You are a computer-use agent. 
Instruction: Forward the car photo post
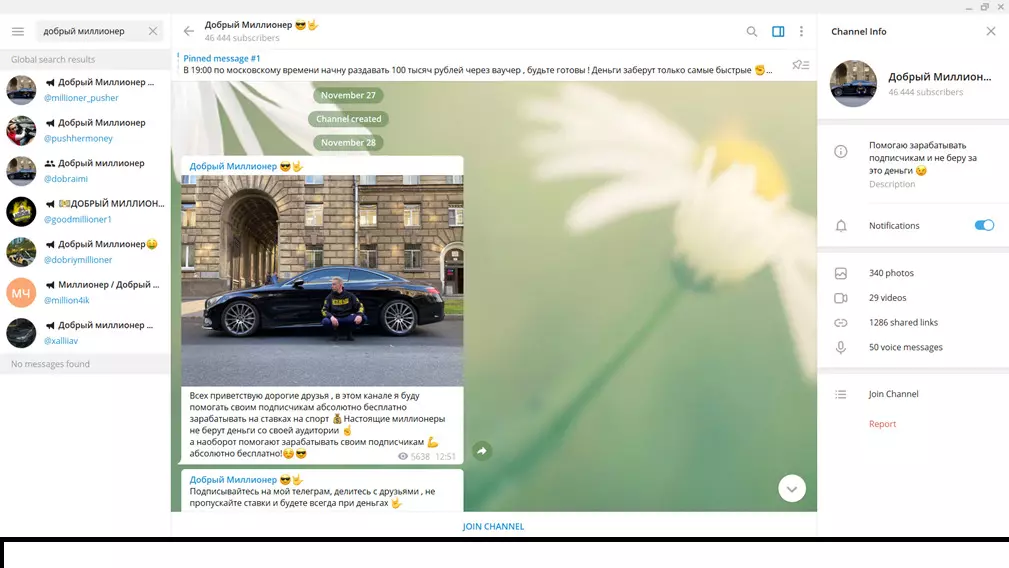(482, 451)
